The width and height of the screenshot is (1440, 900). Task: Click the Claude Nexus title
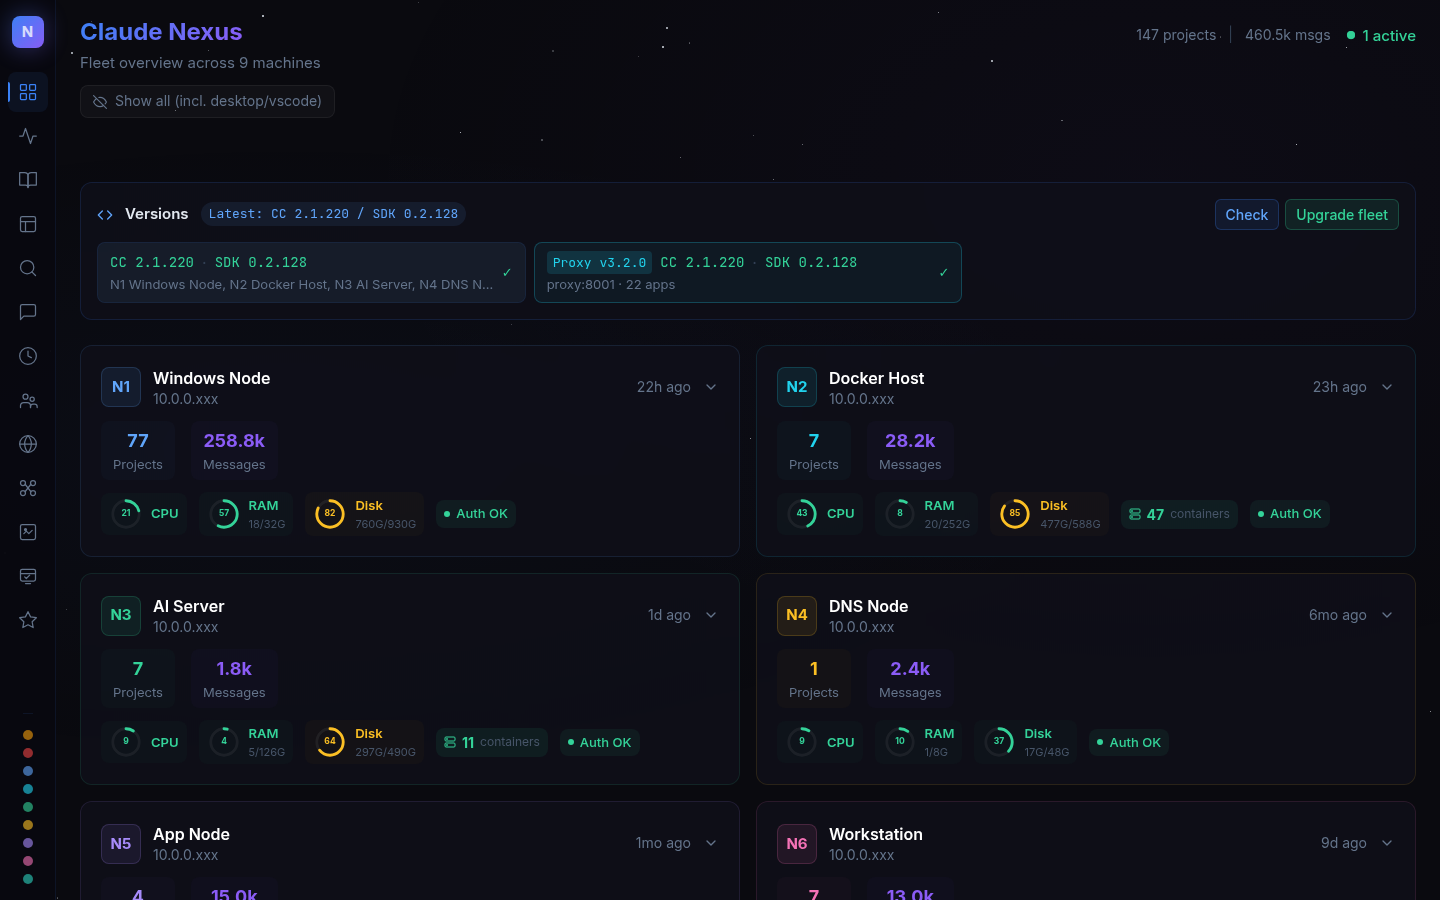[161, 32]
